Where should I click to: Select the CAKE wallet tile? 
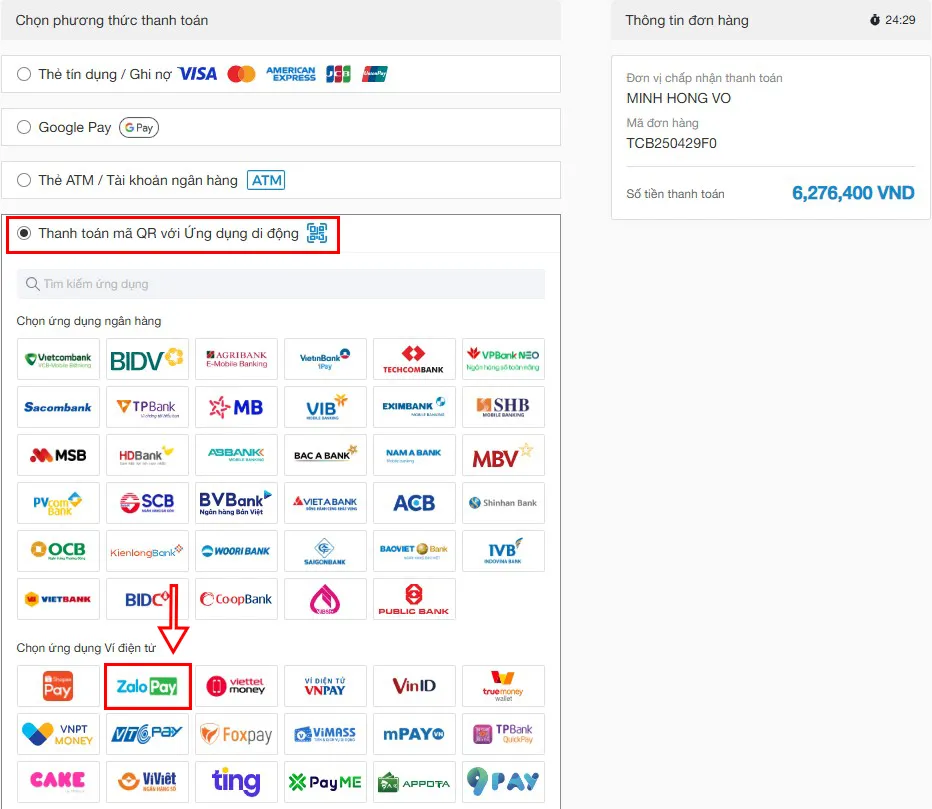click(x=58, y=782)
